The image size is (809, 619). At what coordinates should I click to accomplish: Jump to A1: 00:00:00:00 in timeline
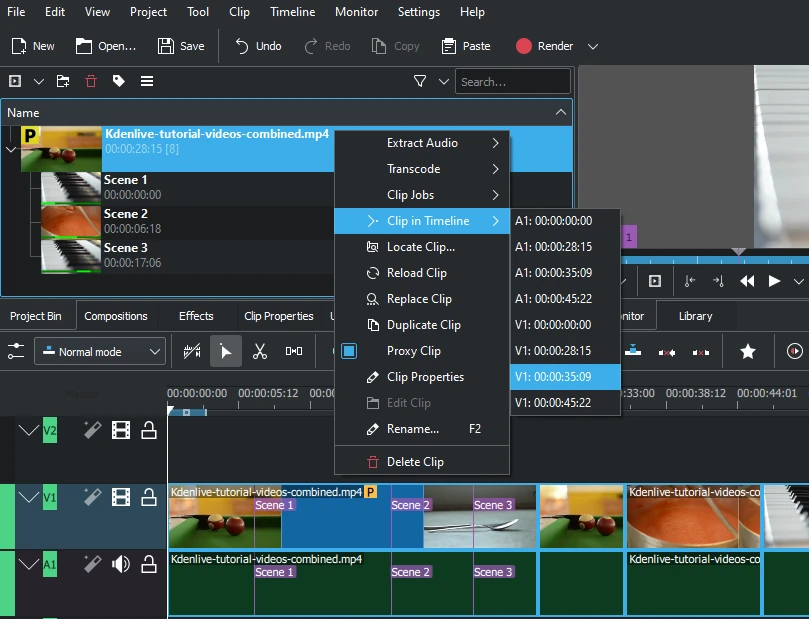point(565,221)
